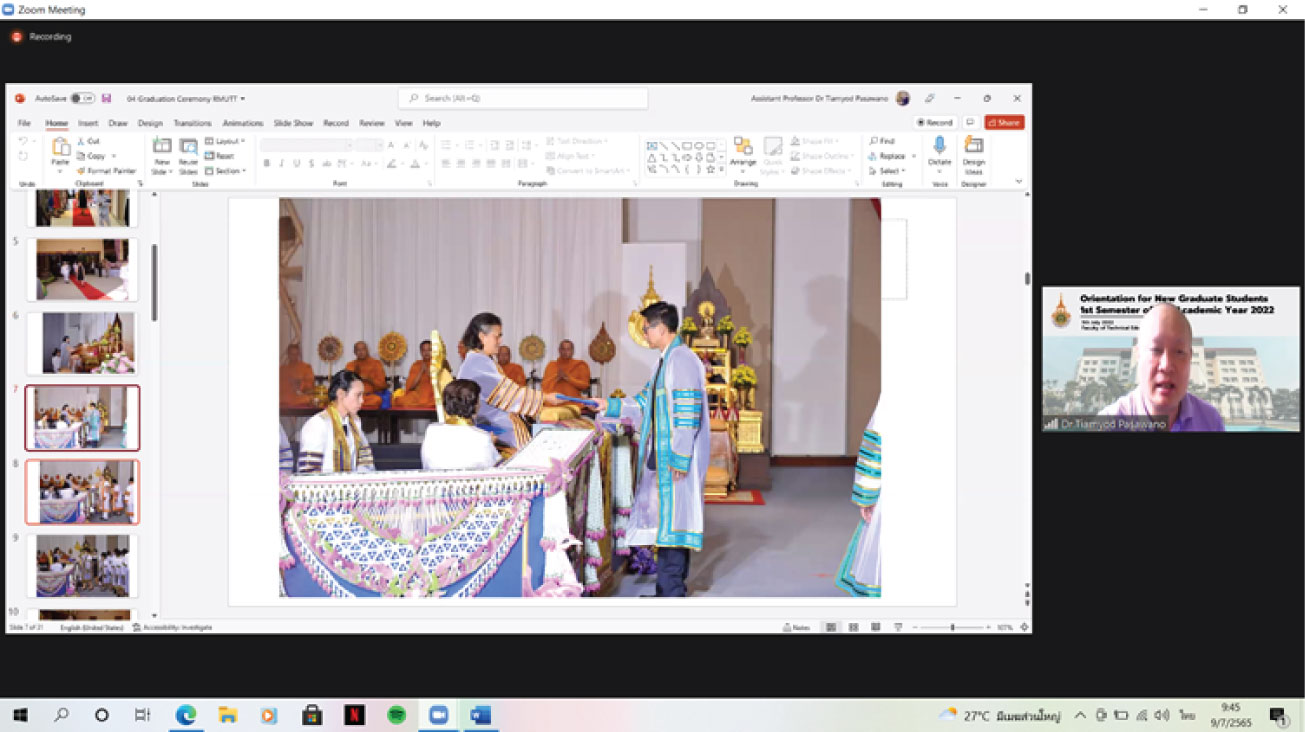
Task: Click the Windows Start button
Action: point(20,715)
